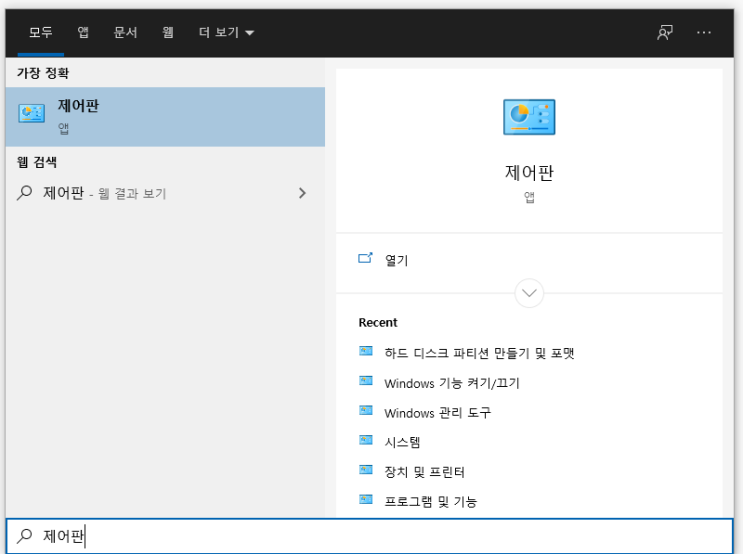Open the 더 보기 dropdown

click(226, 32)
